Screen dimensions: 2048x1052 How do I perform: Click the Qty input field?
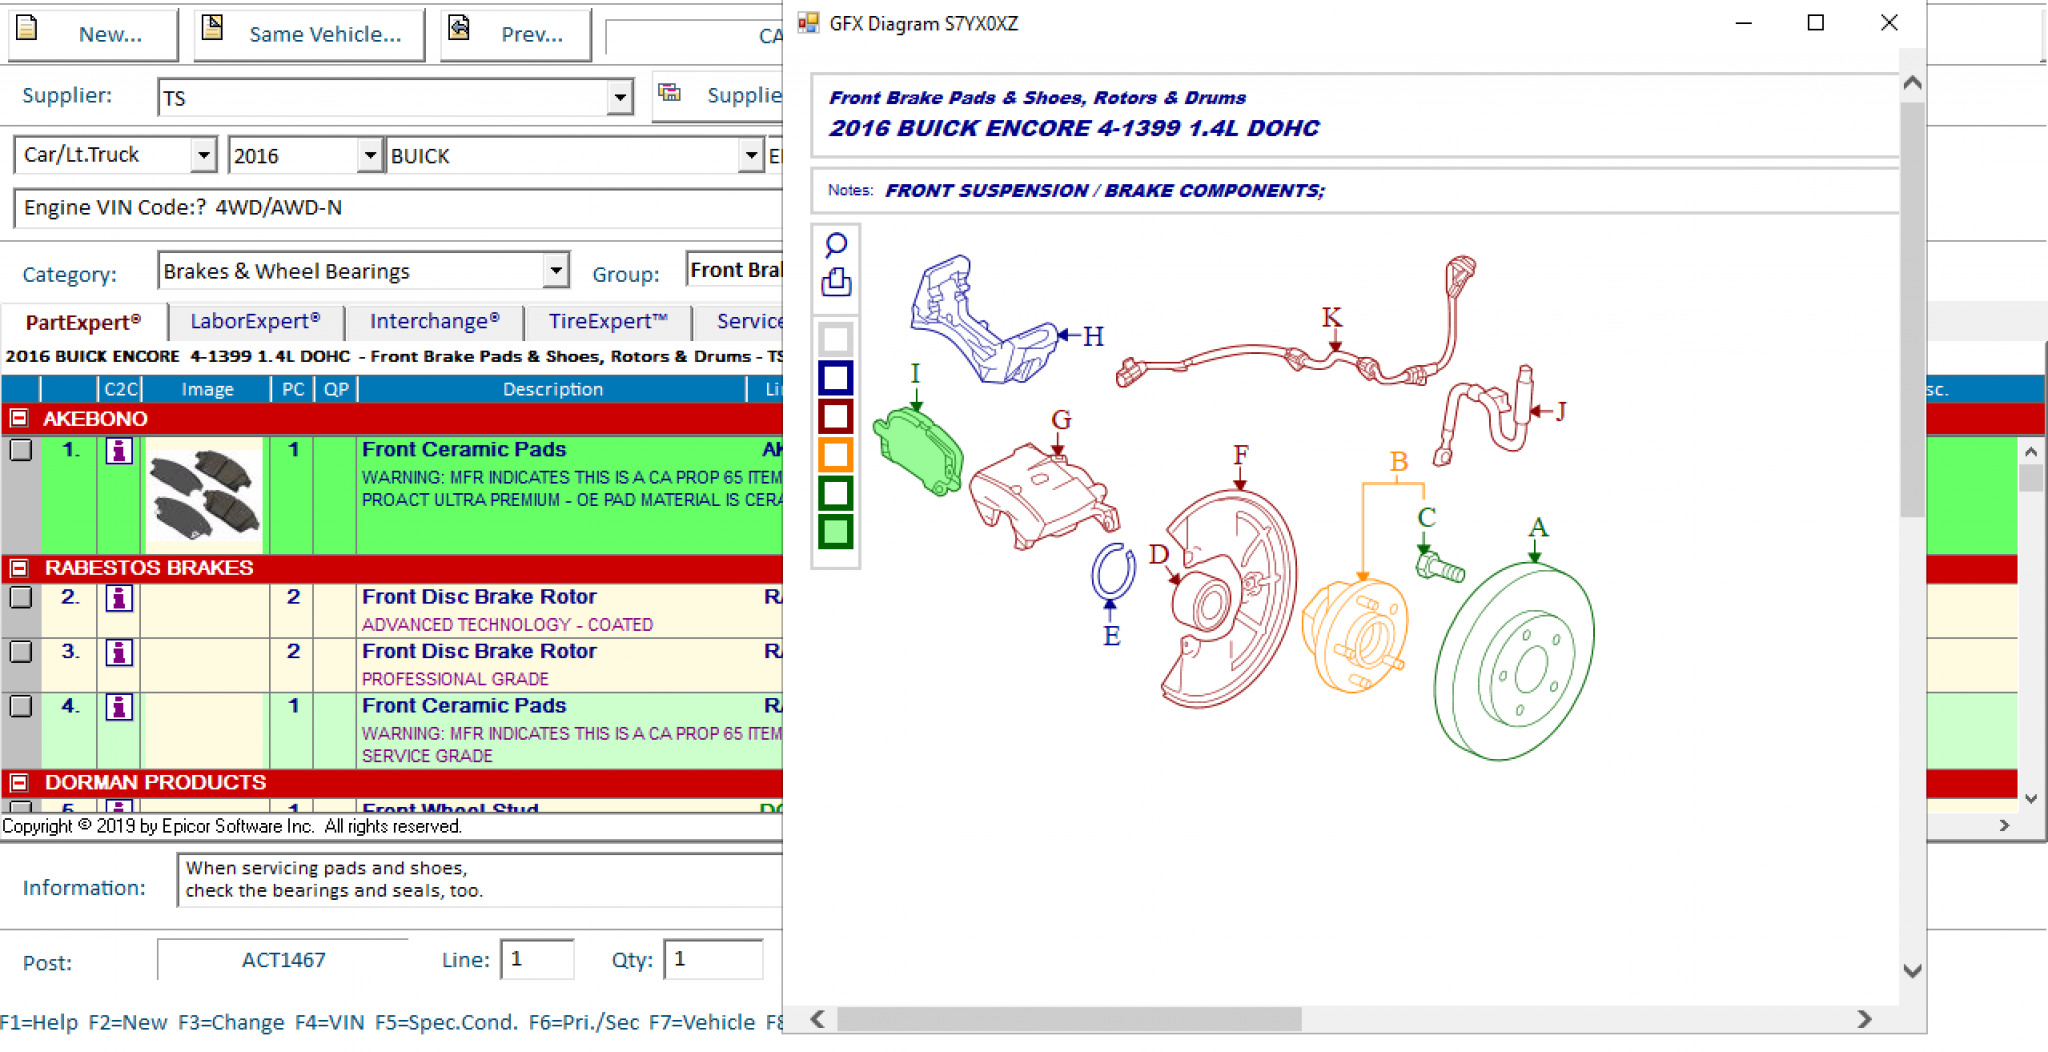713,959
